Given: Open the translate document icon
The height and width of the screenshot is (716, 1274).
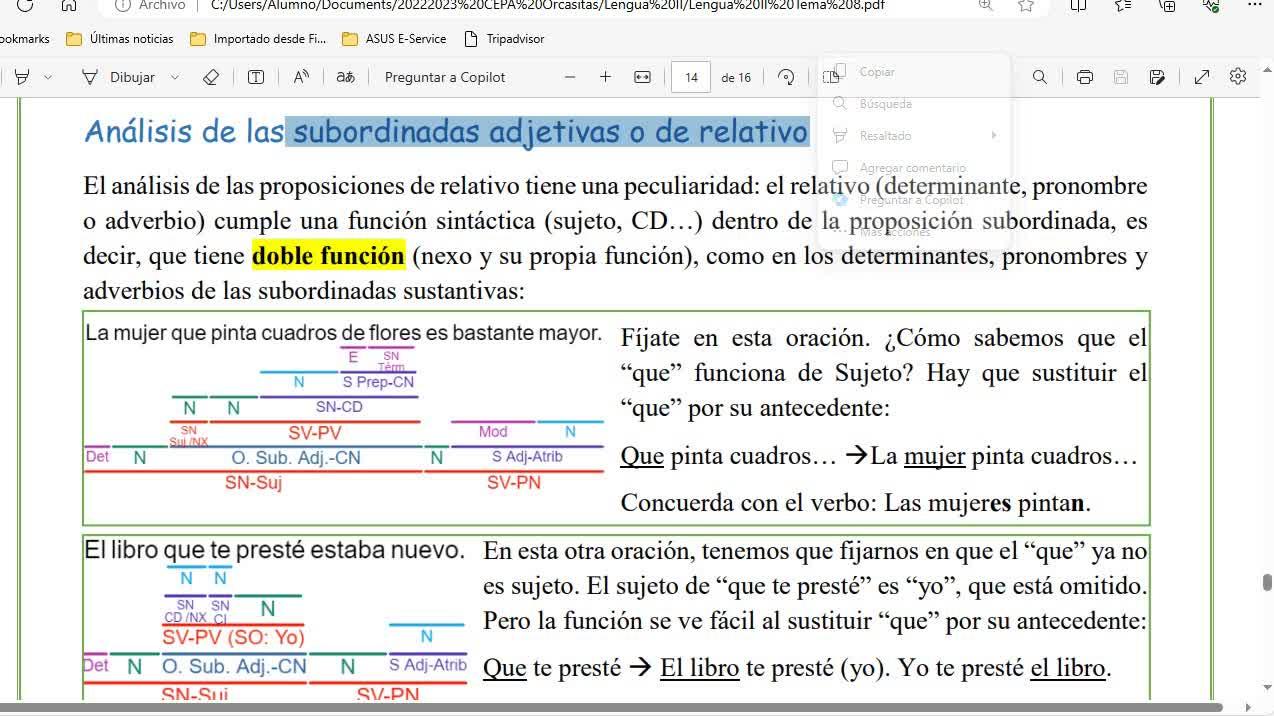Looking at the screenshot, I should click(x=345, y=77).
